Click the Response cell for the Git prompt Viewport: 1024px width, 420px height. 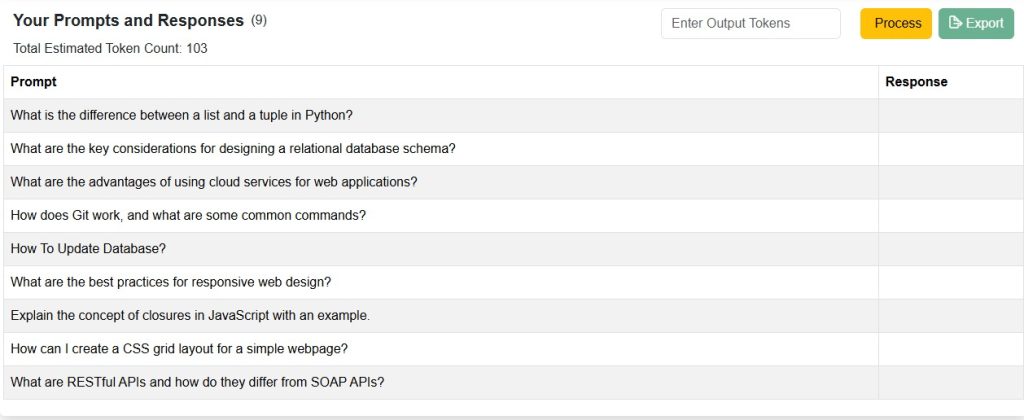(x=951, y=216)
